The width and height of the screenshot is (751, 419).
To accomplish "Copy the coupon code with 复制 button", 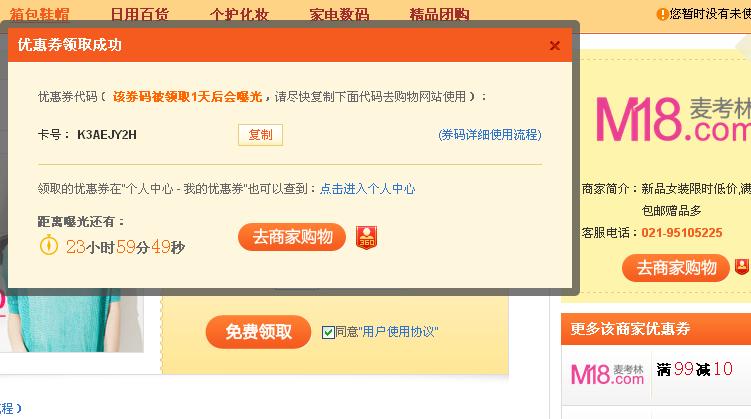I will coord(260,135).
